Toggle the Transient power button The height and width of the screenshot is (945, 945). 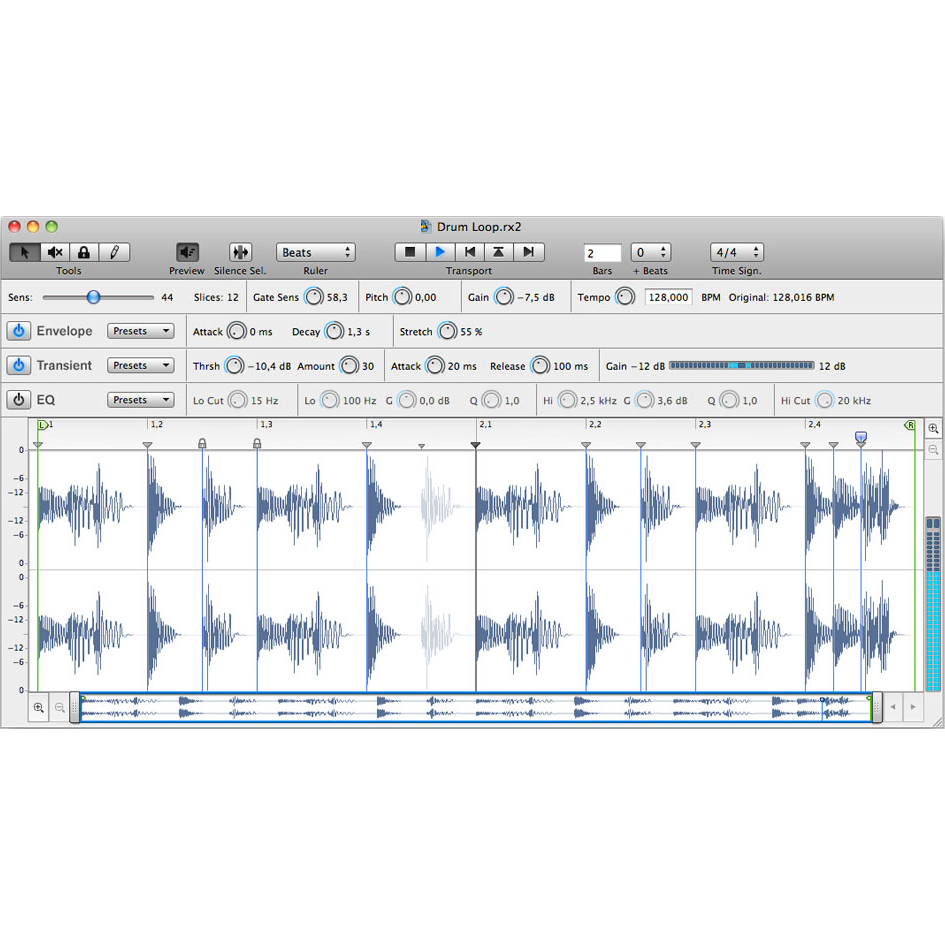click(x=18, y=366)
